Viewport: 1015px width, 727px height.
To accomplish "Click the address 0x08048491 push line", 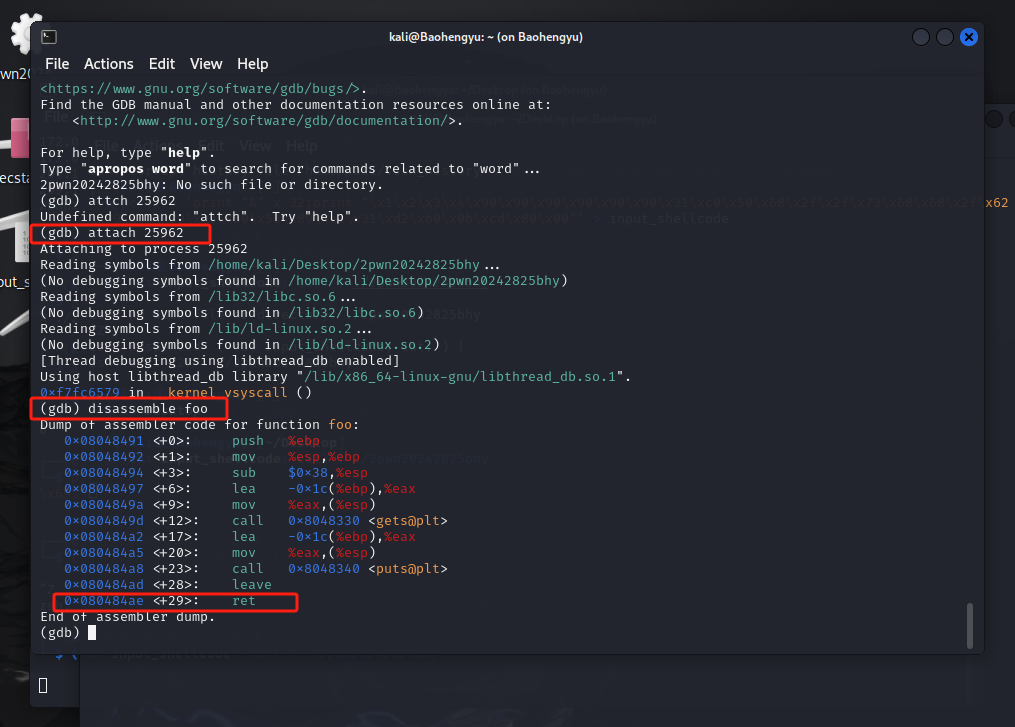I will pyautogui.click(x=192, y=441).
